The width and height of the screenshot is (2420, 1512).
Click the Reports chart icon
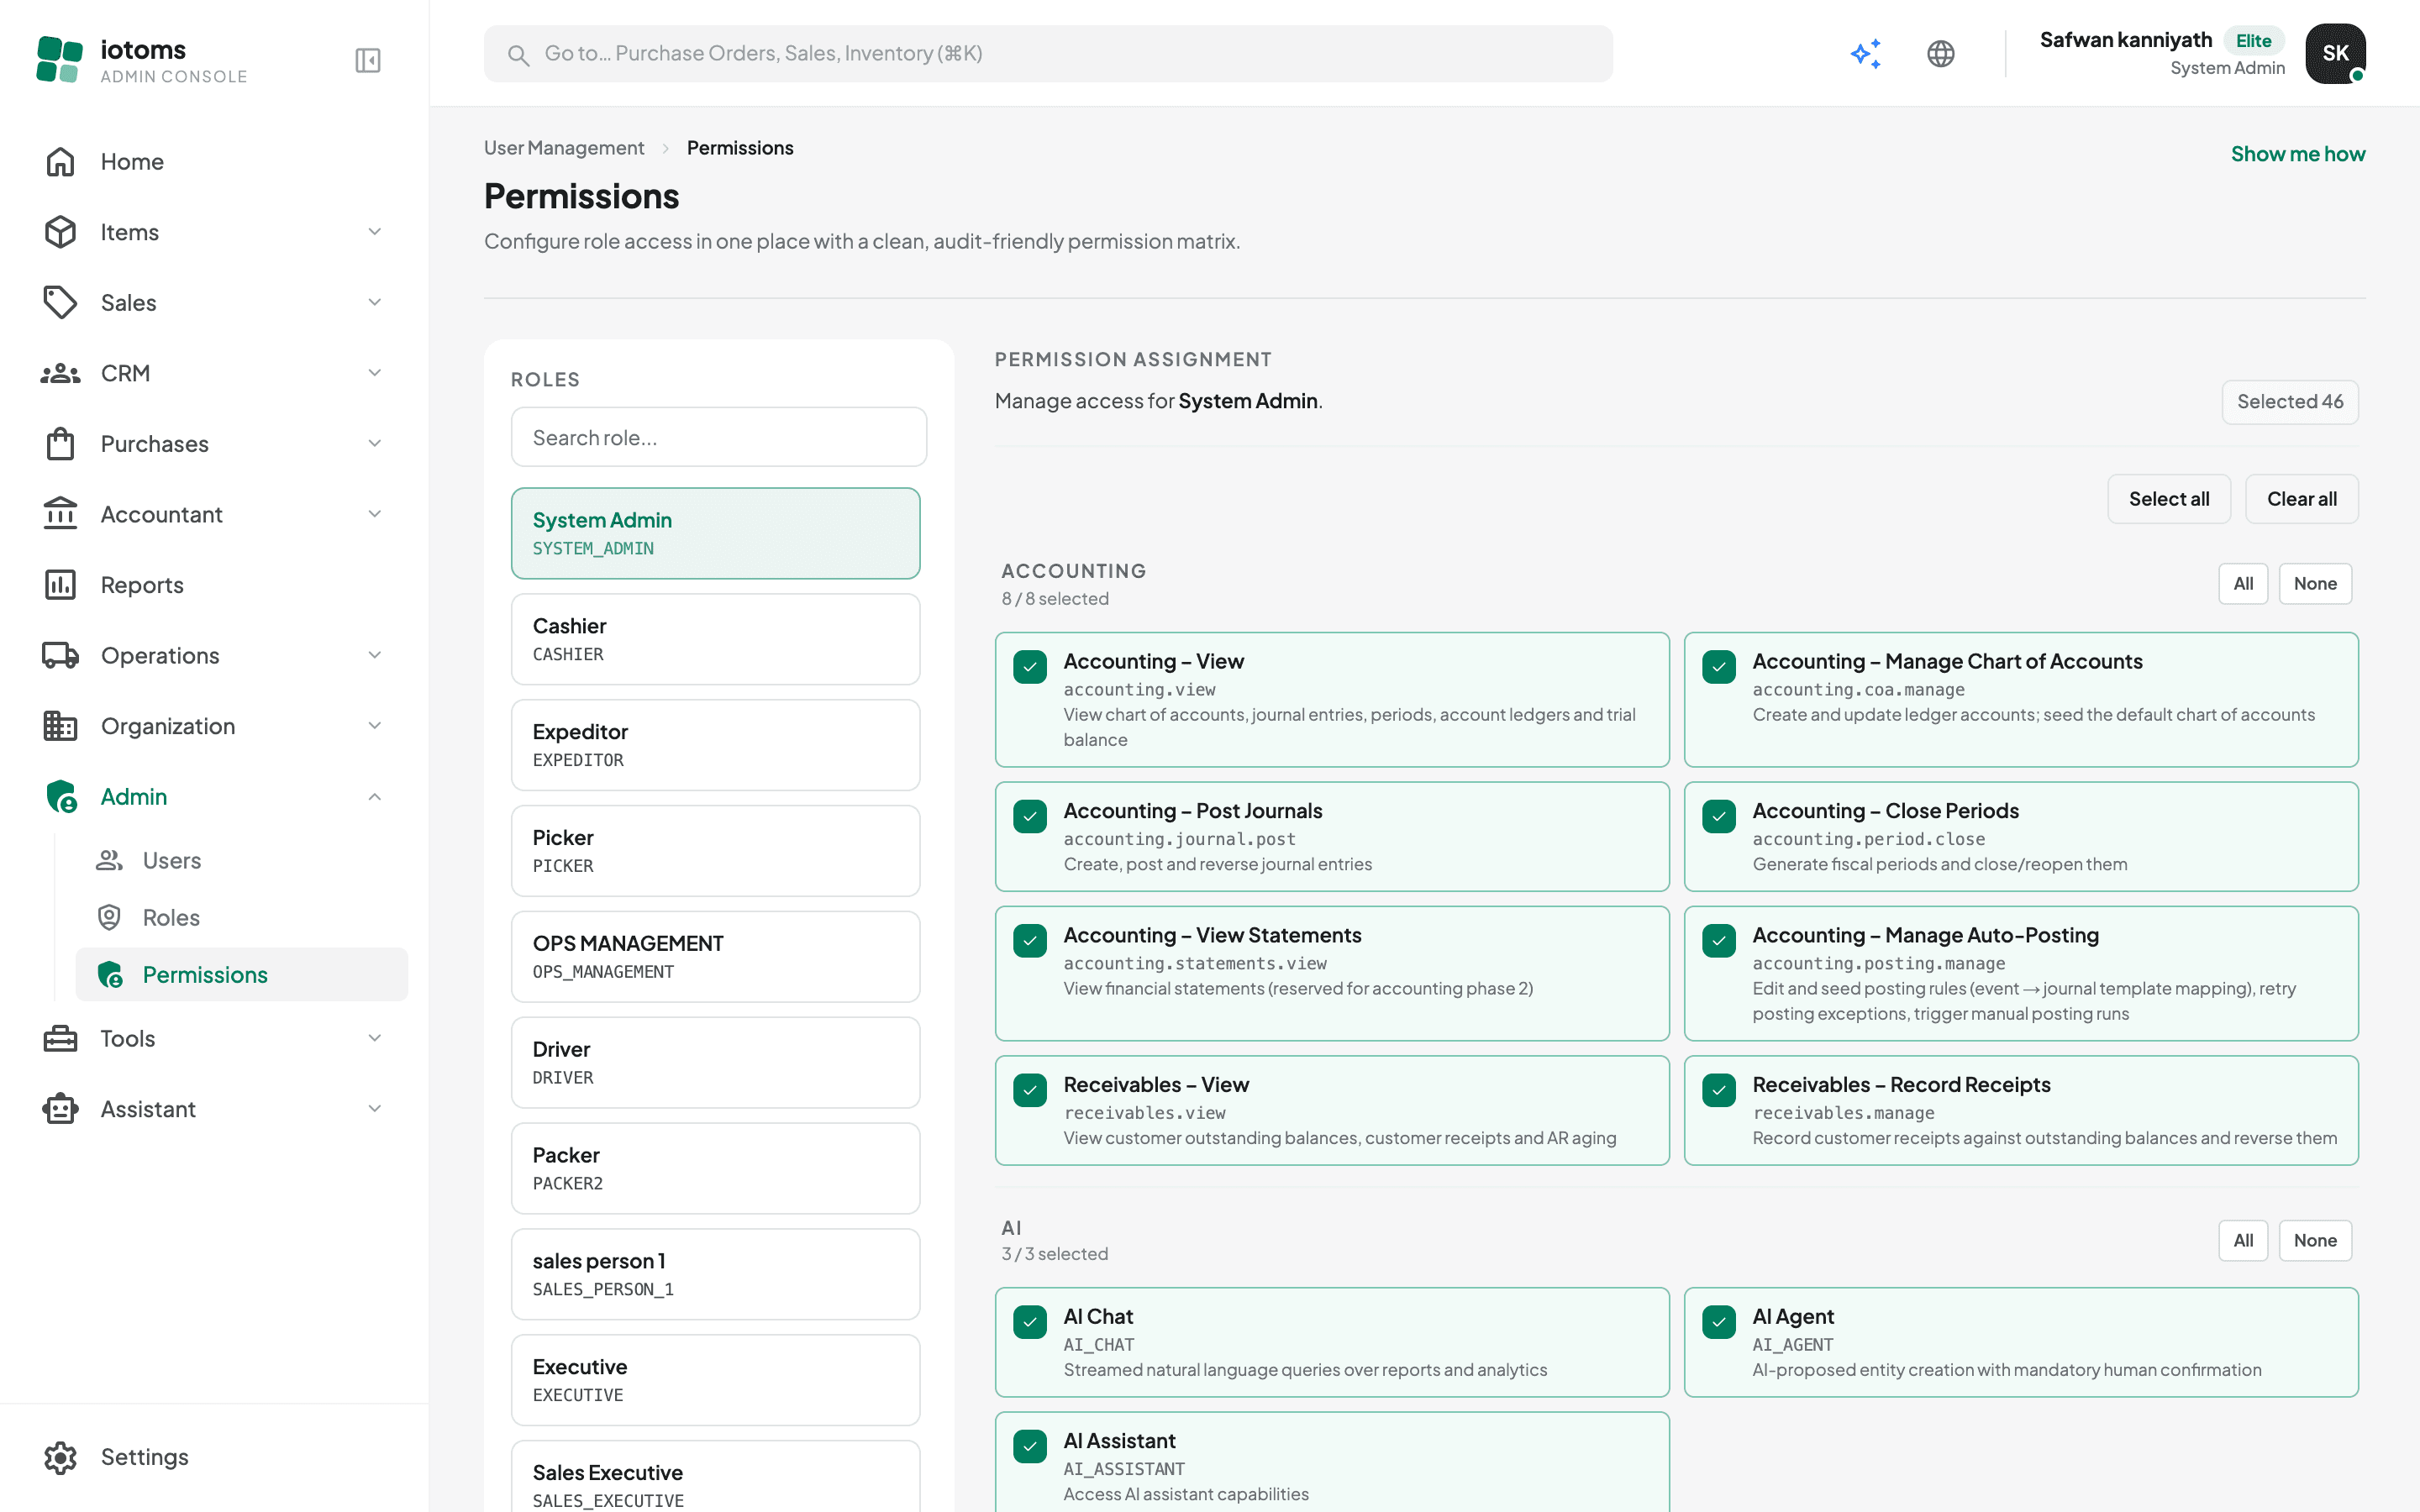pos(60,585)
